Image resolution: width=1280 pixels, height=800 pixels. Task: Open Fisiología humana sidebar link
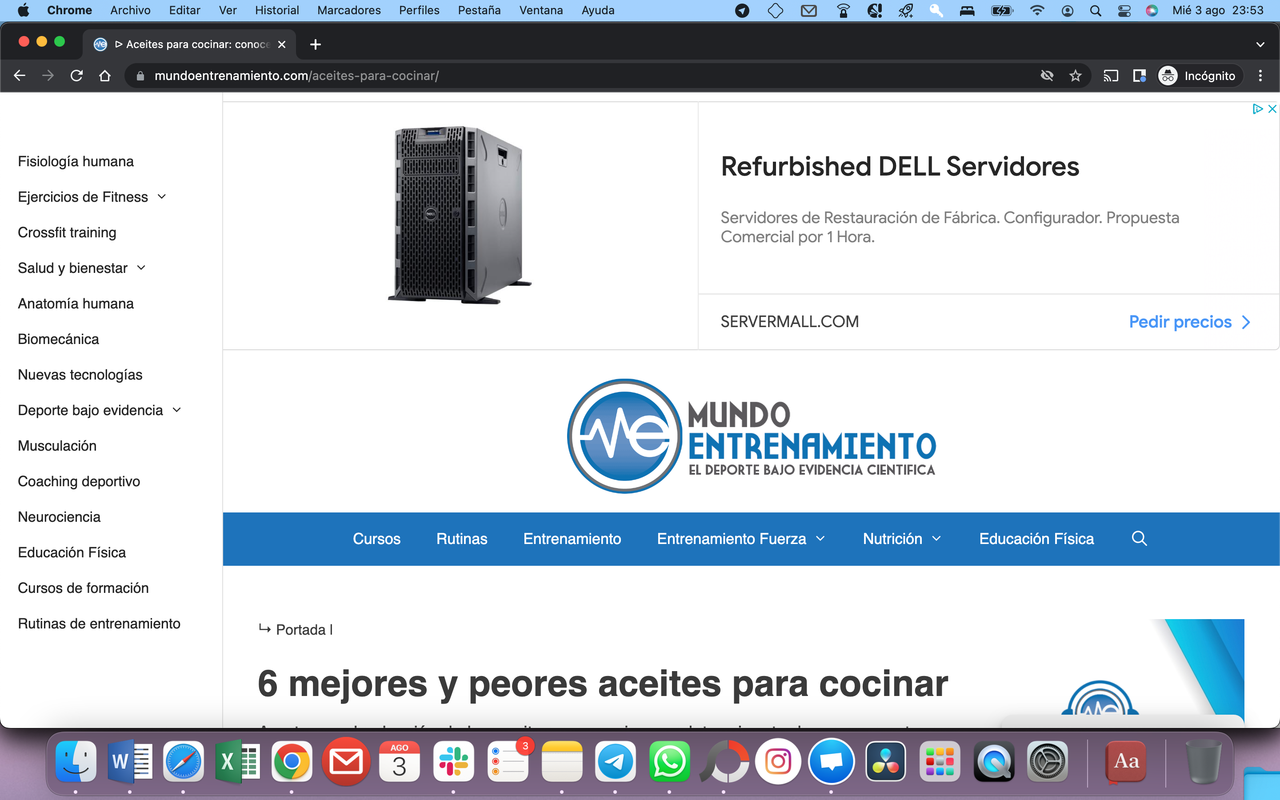point(76,161)
